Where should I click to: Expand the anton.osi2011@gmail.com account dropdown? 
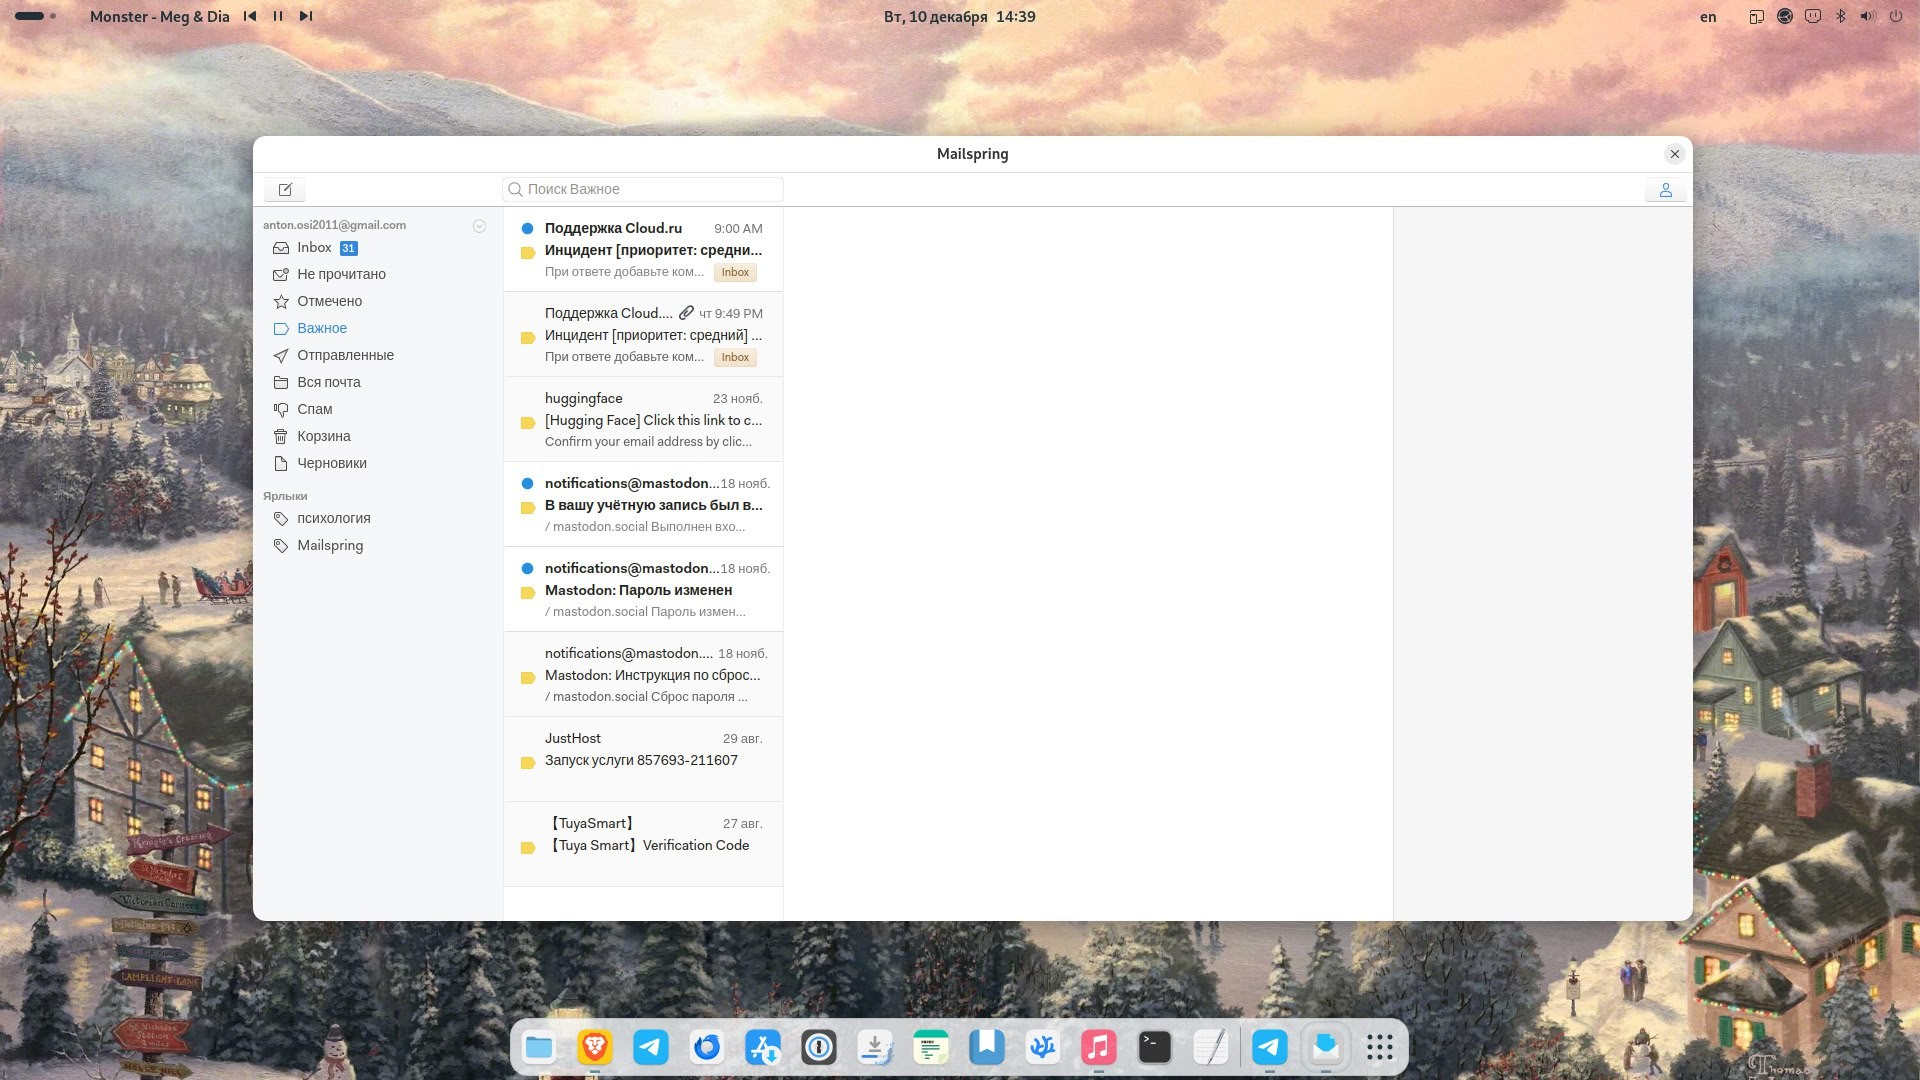(x=479, y=226)
